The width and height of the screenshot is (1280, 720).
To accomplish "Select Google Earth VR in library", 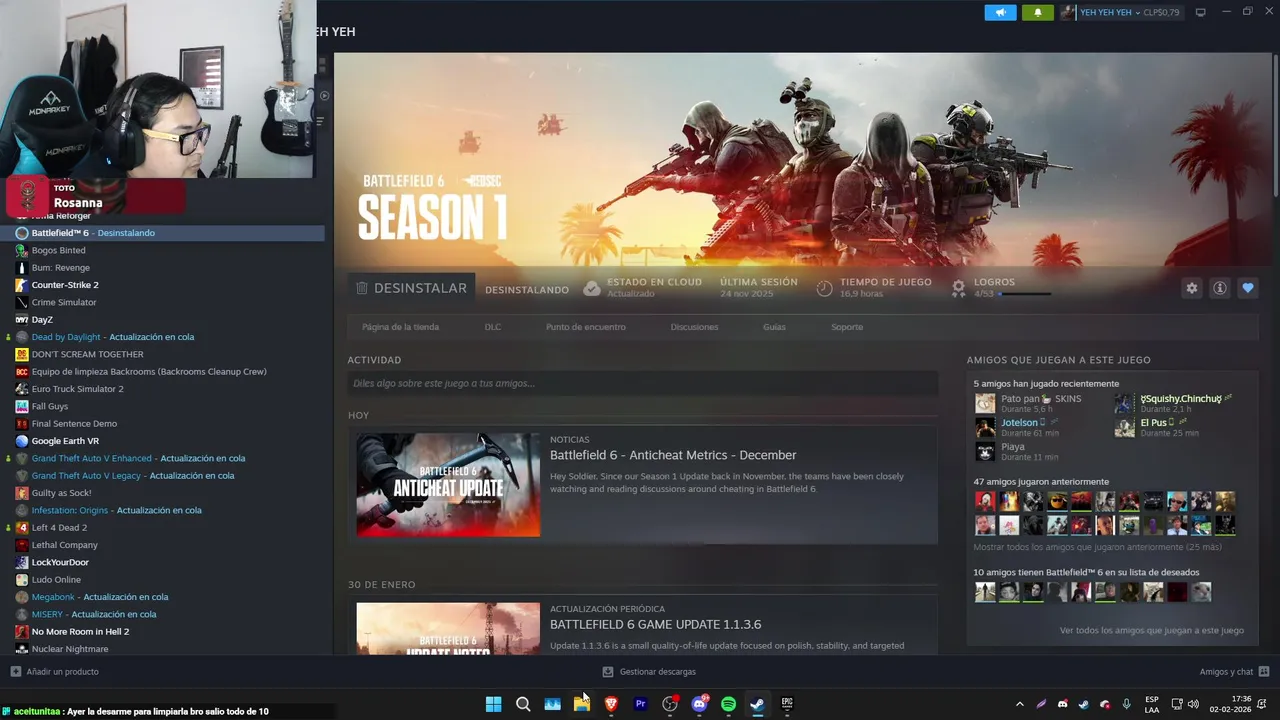I will coord(162,441).
